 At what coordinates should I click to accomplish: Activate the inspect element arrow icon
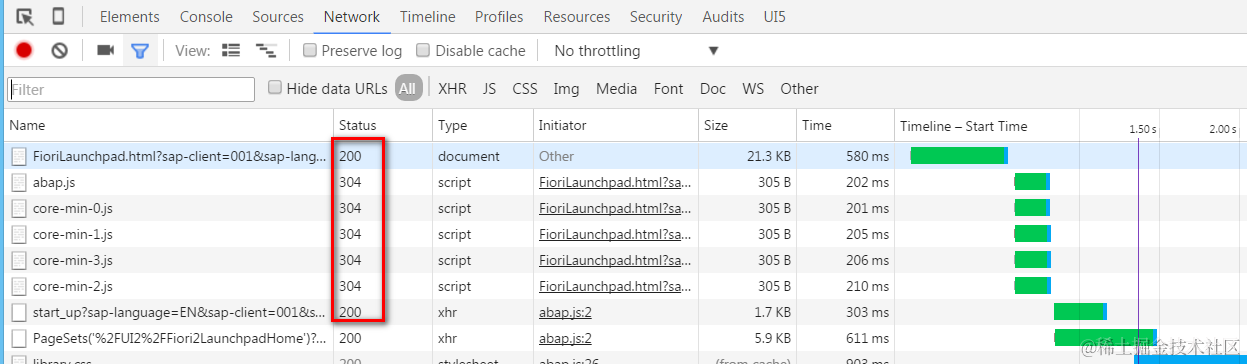click(25, 16)
